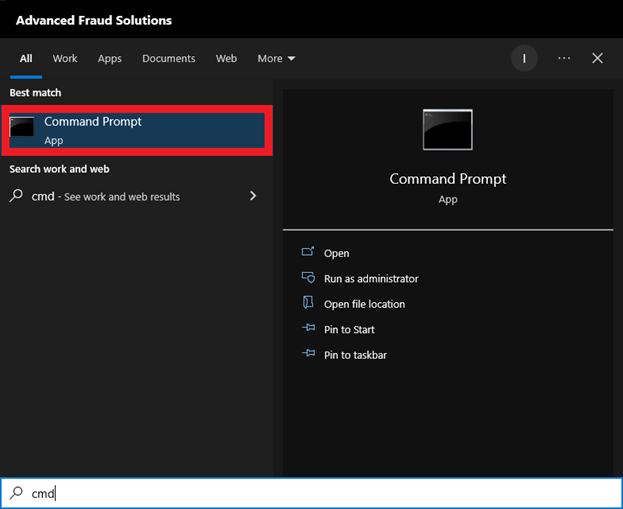Click the 'Search work and web' heading
623x509 pixels.
59,169
